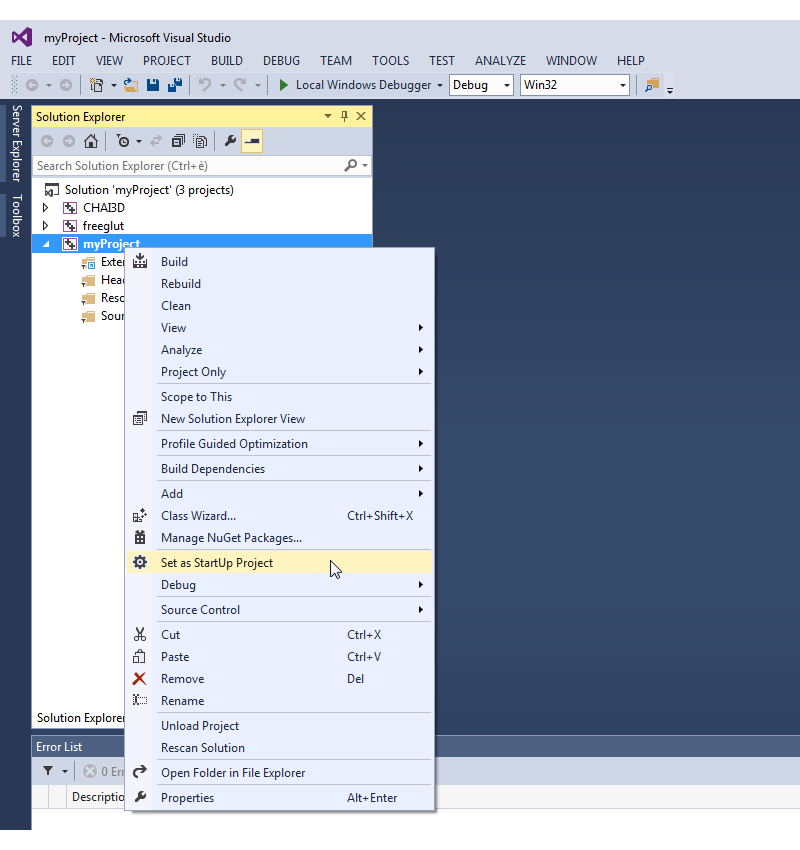Click the Solution Explorer Home icon

(x=91, y=141)
